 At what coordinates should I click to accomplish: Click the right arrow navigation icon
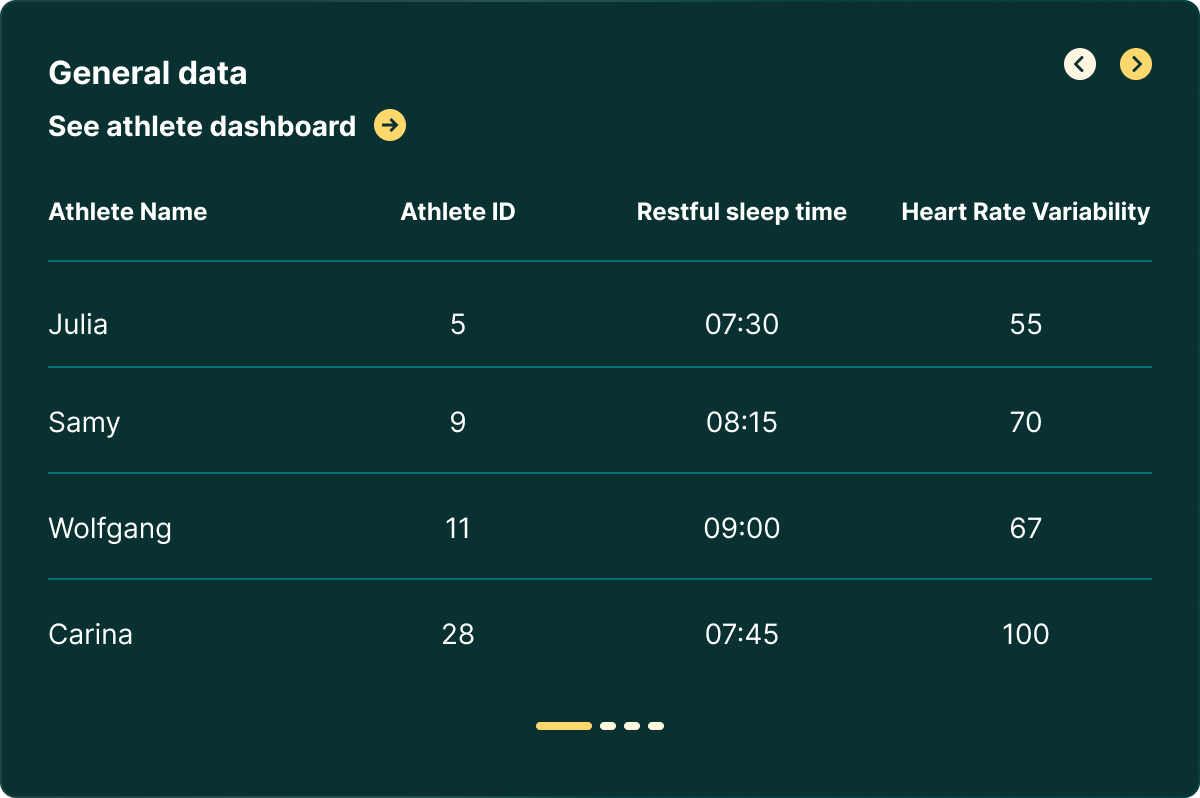tap(1136, 64)
